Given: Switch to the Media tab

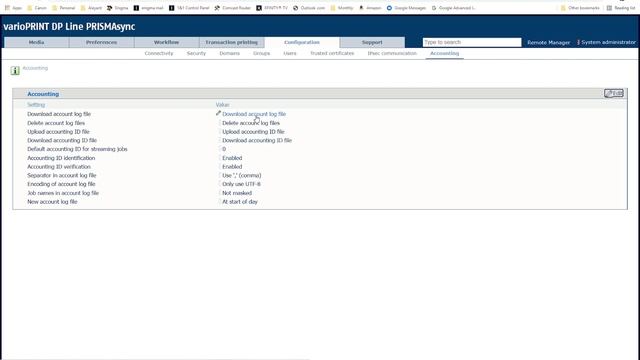Looking at the screenshot, I should tap(36, 42).
